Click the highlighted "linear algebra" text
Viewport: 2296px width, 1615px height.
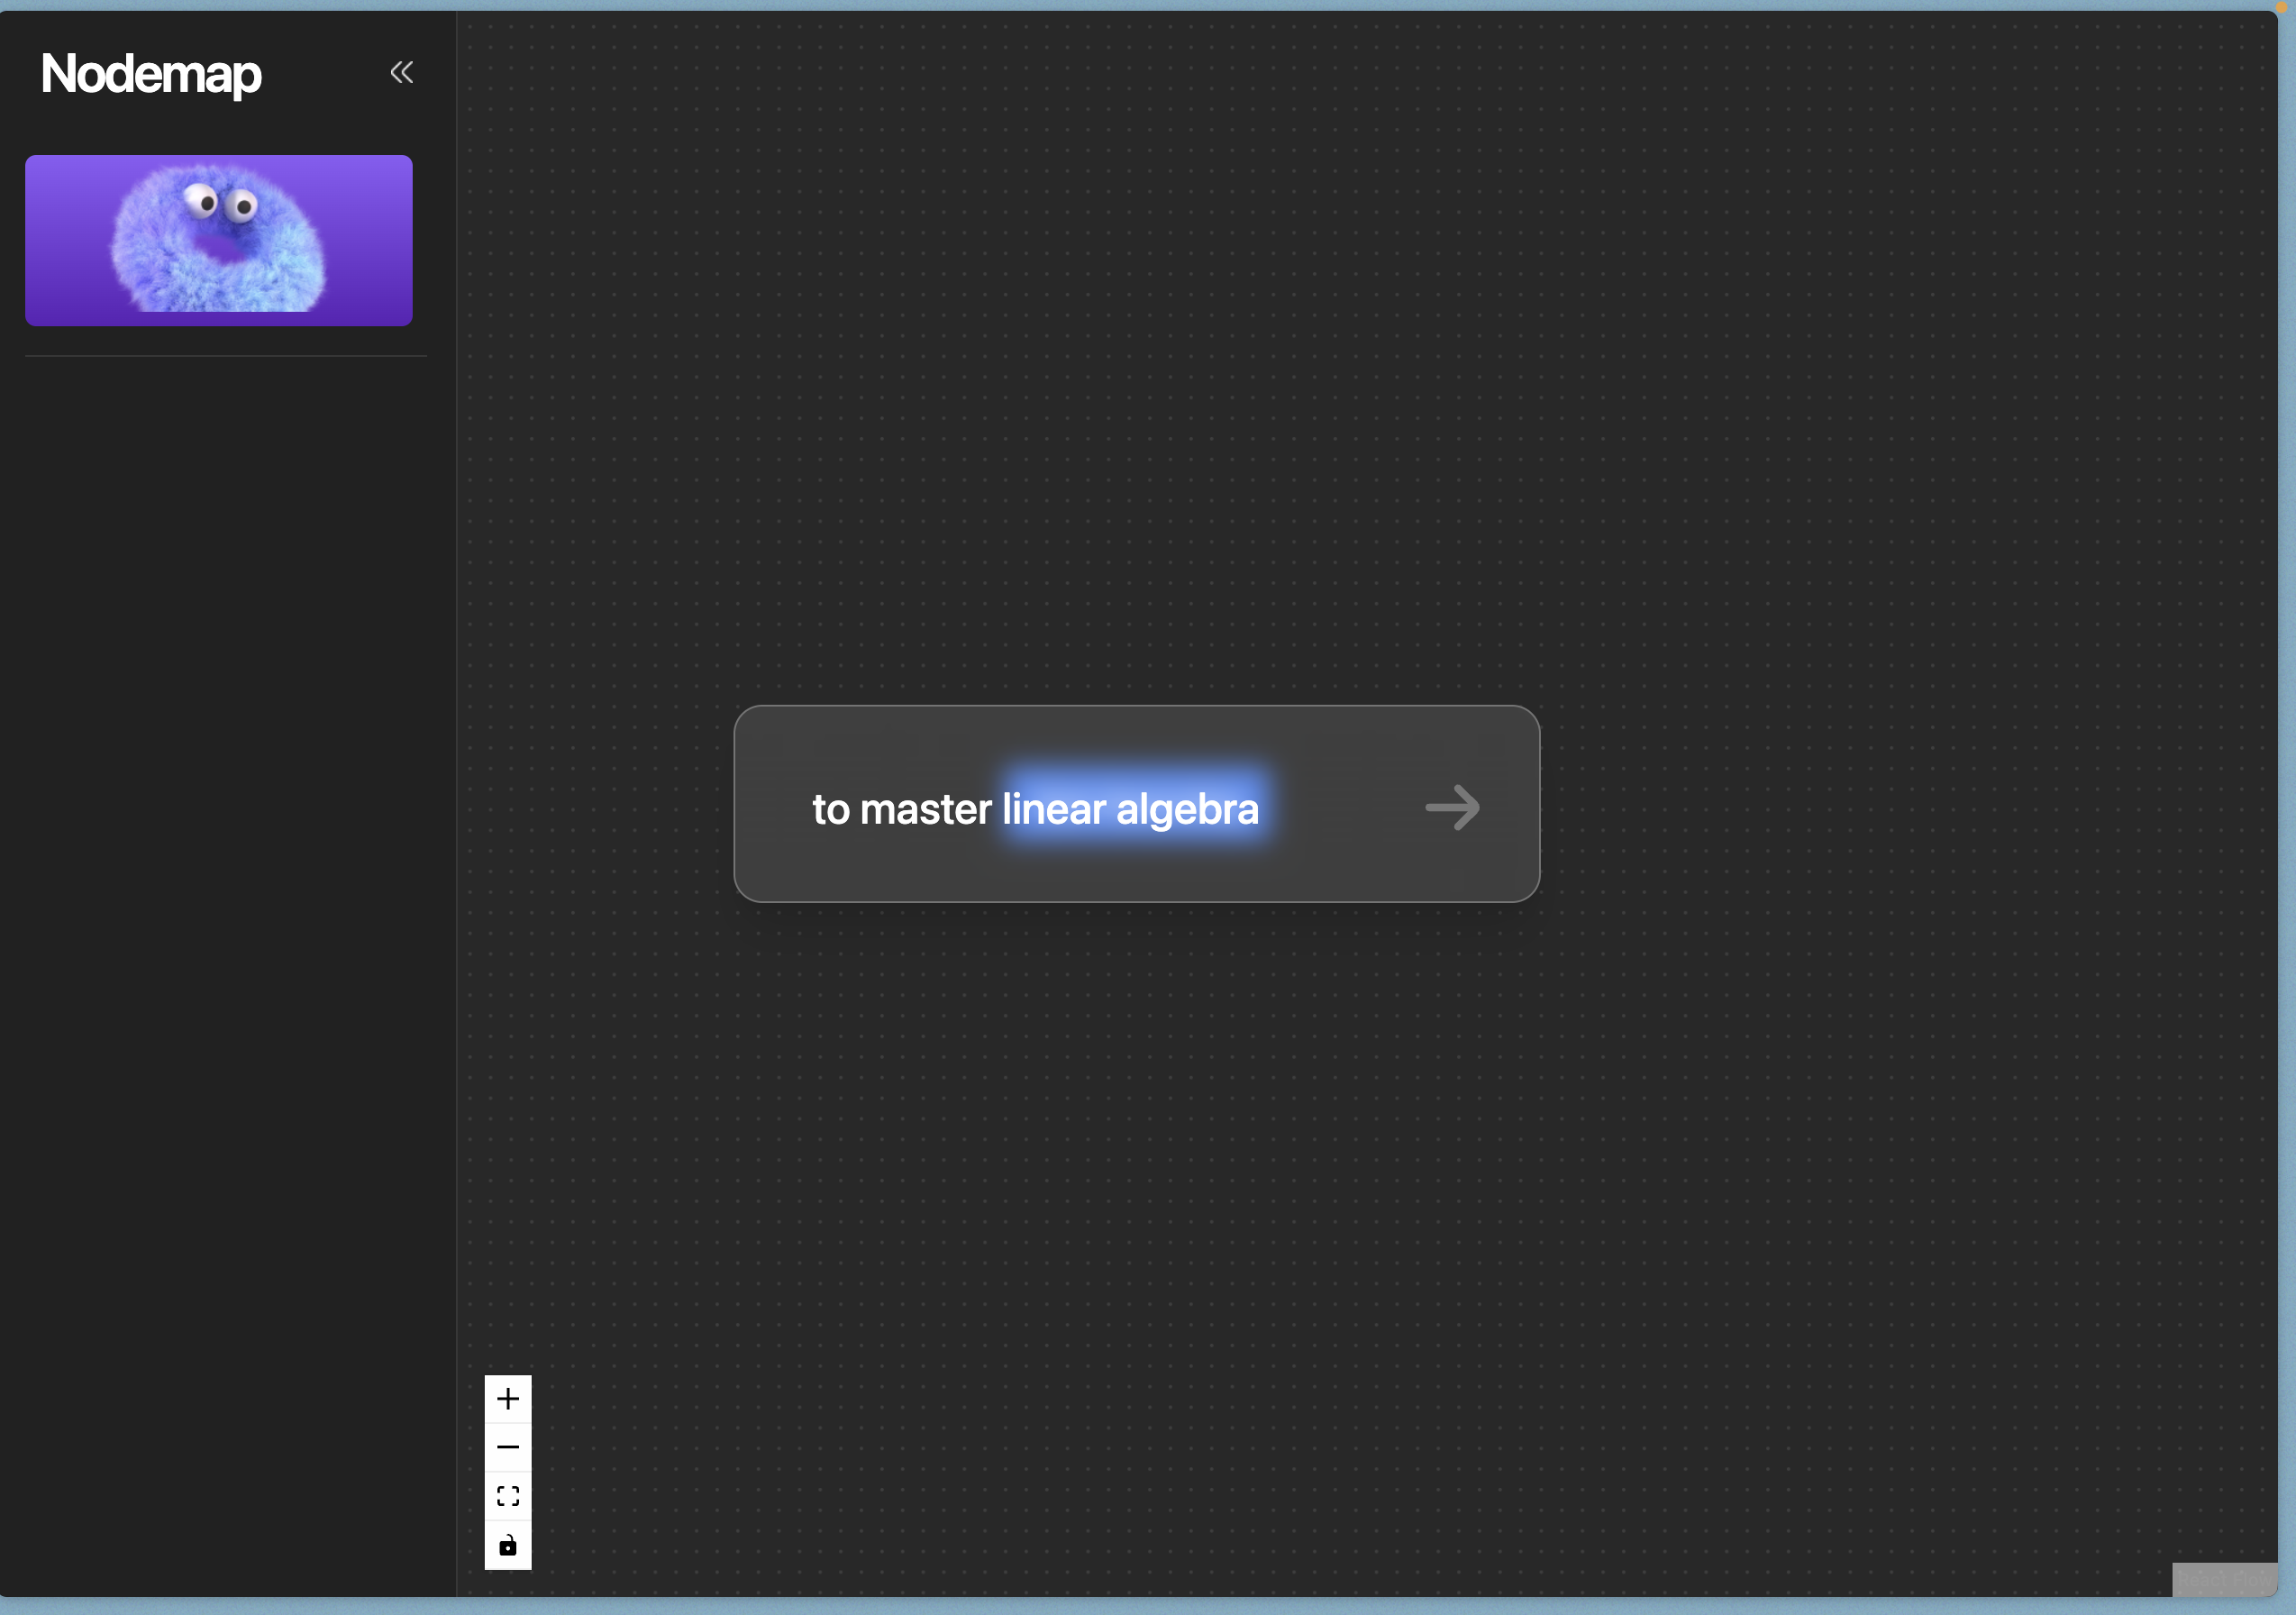tap(1130, 809)
